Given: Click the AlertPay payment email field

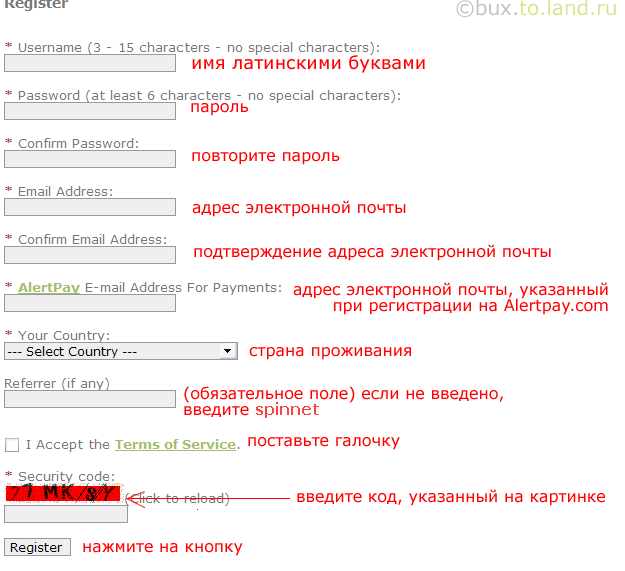Looking at the screenshot, I should (x=90, y=303).
